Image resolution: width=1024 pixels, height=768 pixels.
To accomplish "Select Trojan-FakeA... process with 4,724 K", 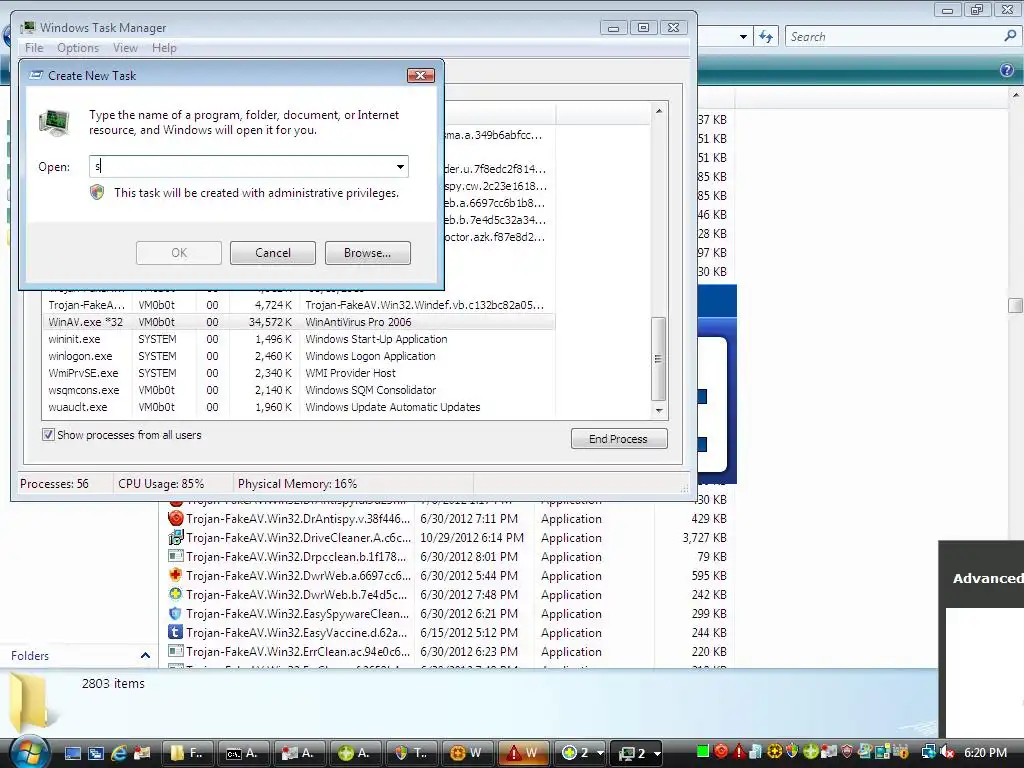I will click(x=298, y=305).
